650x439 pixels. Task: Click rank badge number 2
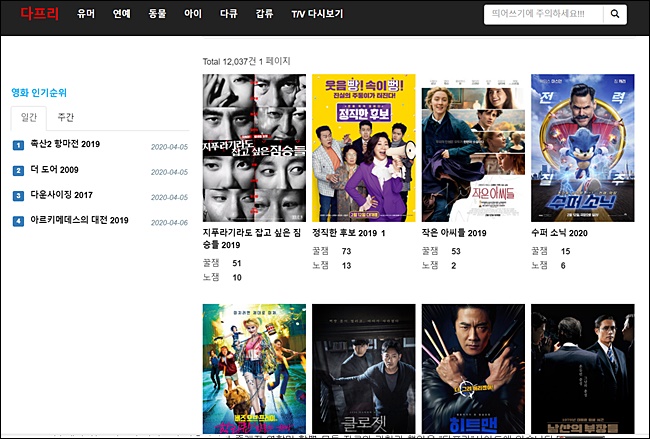18,171
